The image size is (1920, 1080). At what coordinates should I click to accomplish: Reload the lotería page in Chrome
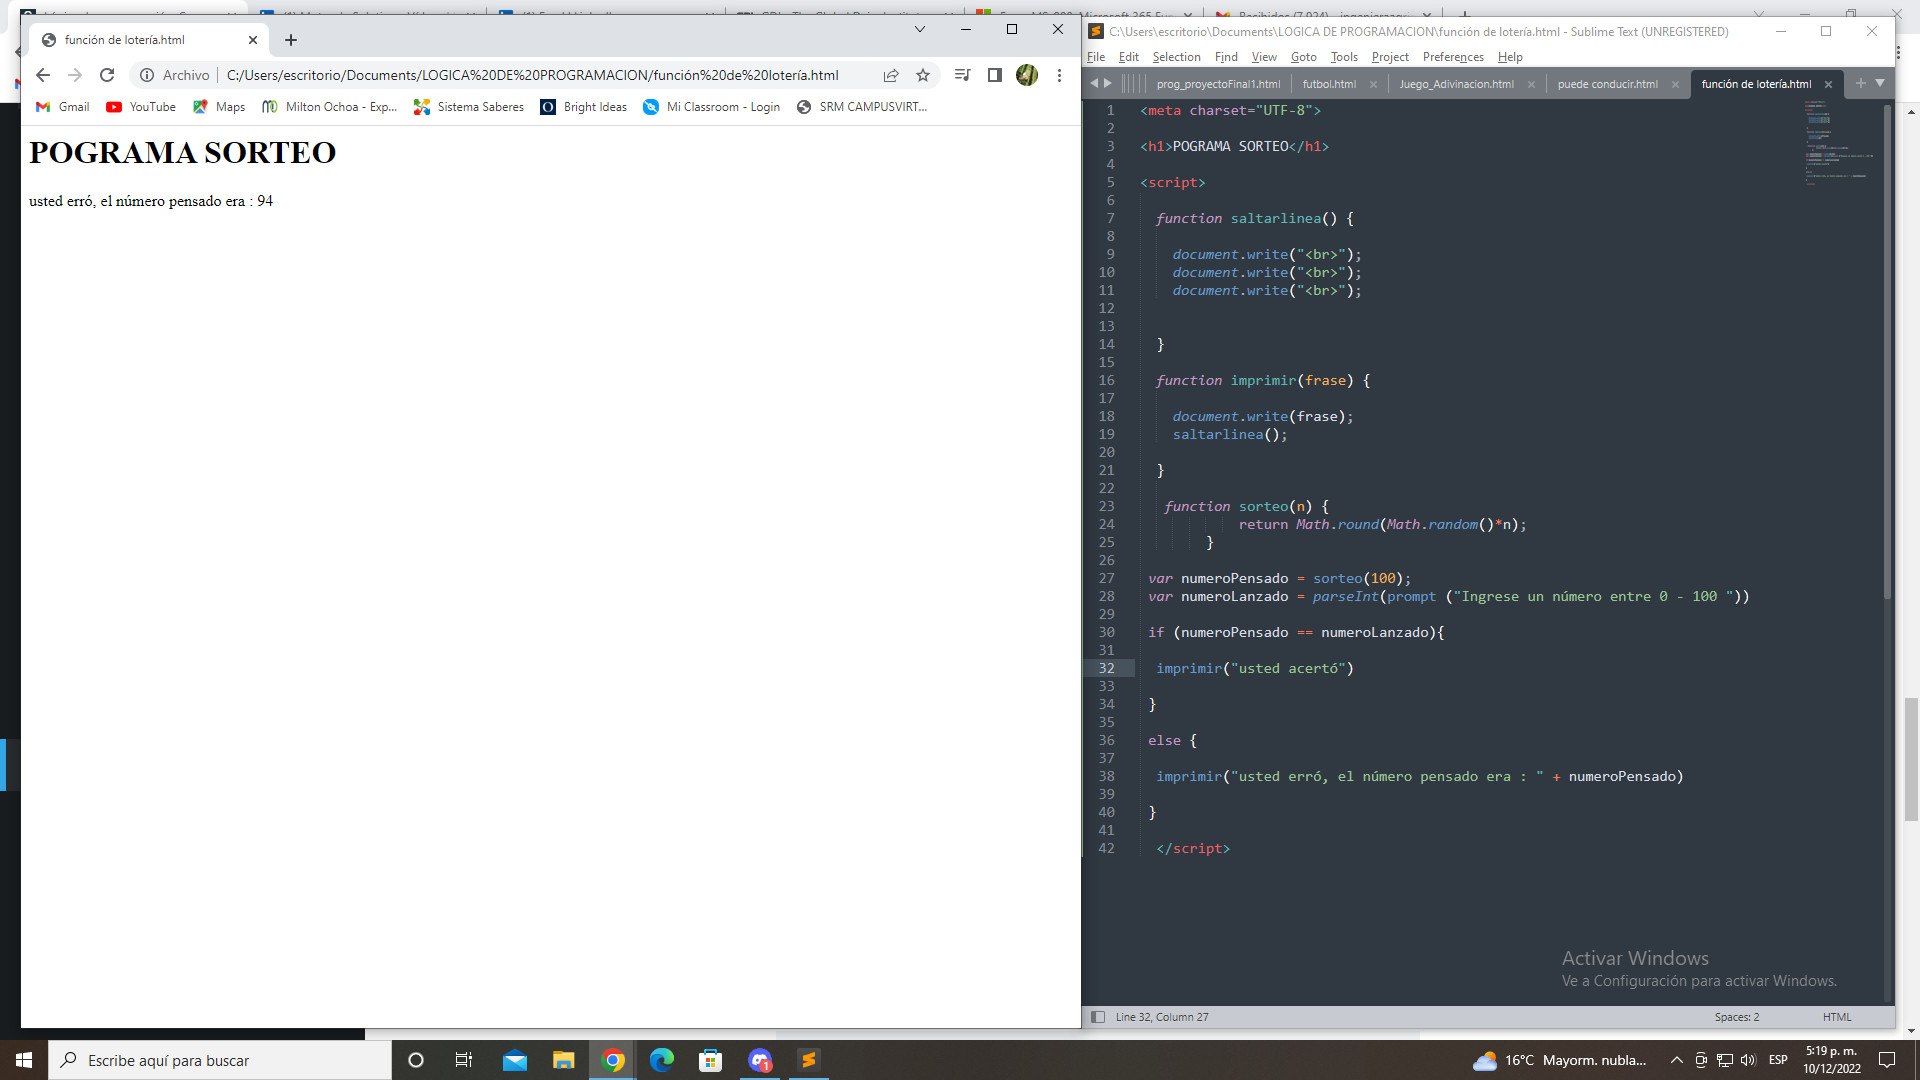coord(107,75)
